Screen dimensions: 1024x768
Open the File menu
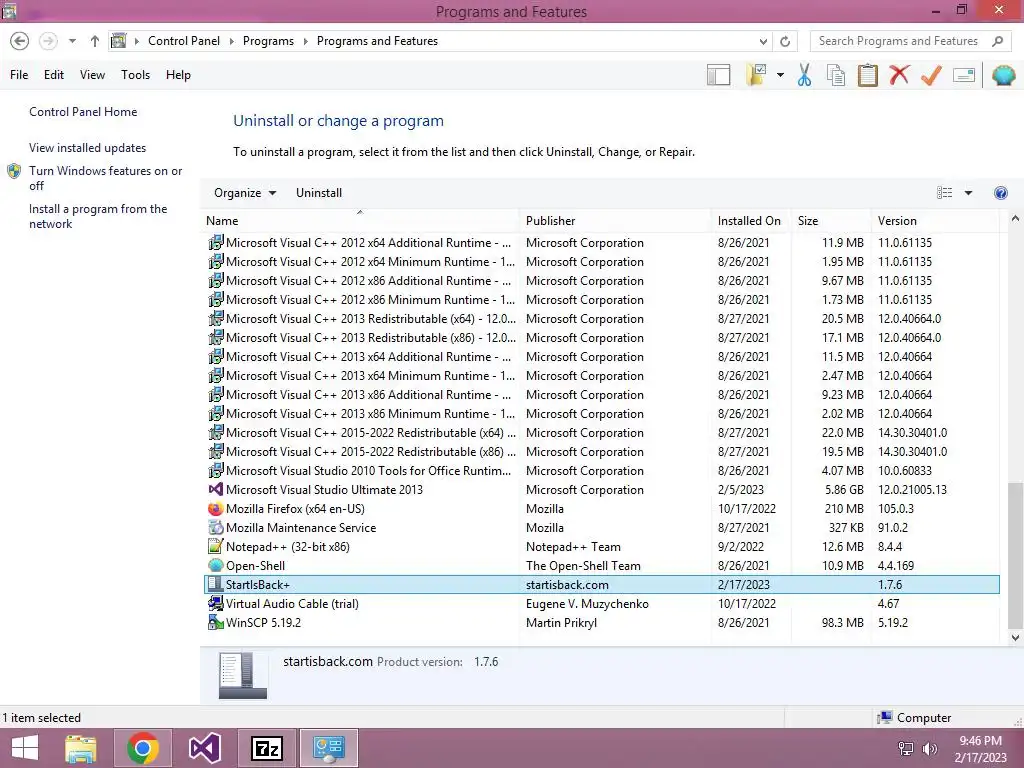(x=19, y=75)
